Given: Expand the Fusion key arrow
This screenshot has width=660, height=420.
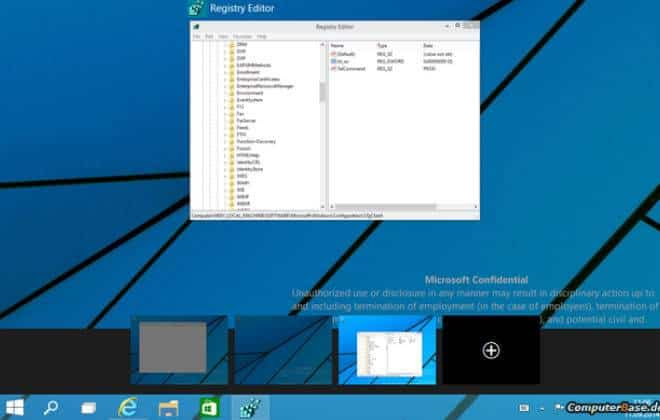Looking at the screenshot, I should tap(226, 149).
